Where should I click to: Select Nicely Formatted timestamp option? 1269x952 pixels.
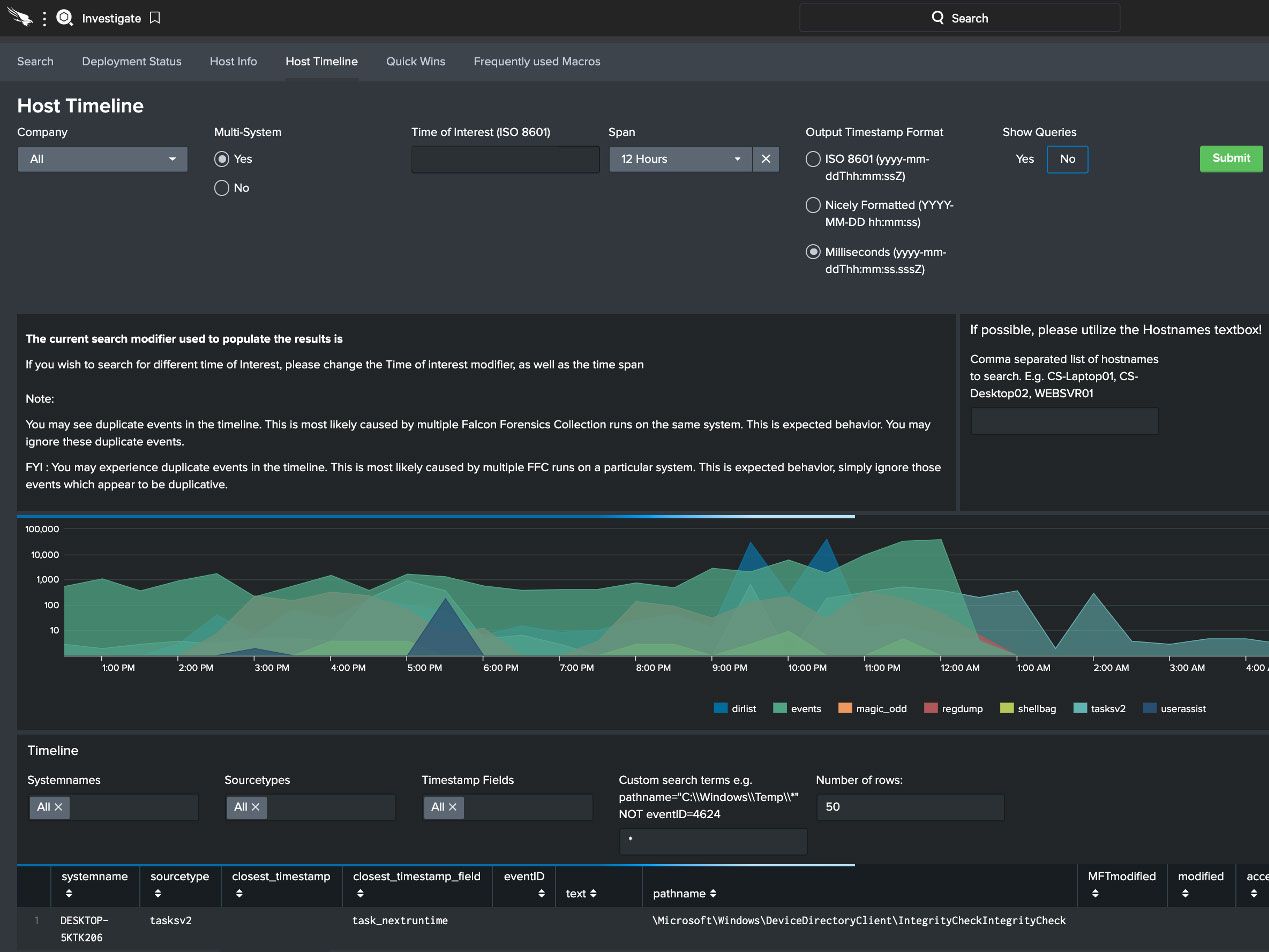click(814, 205)
